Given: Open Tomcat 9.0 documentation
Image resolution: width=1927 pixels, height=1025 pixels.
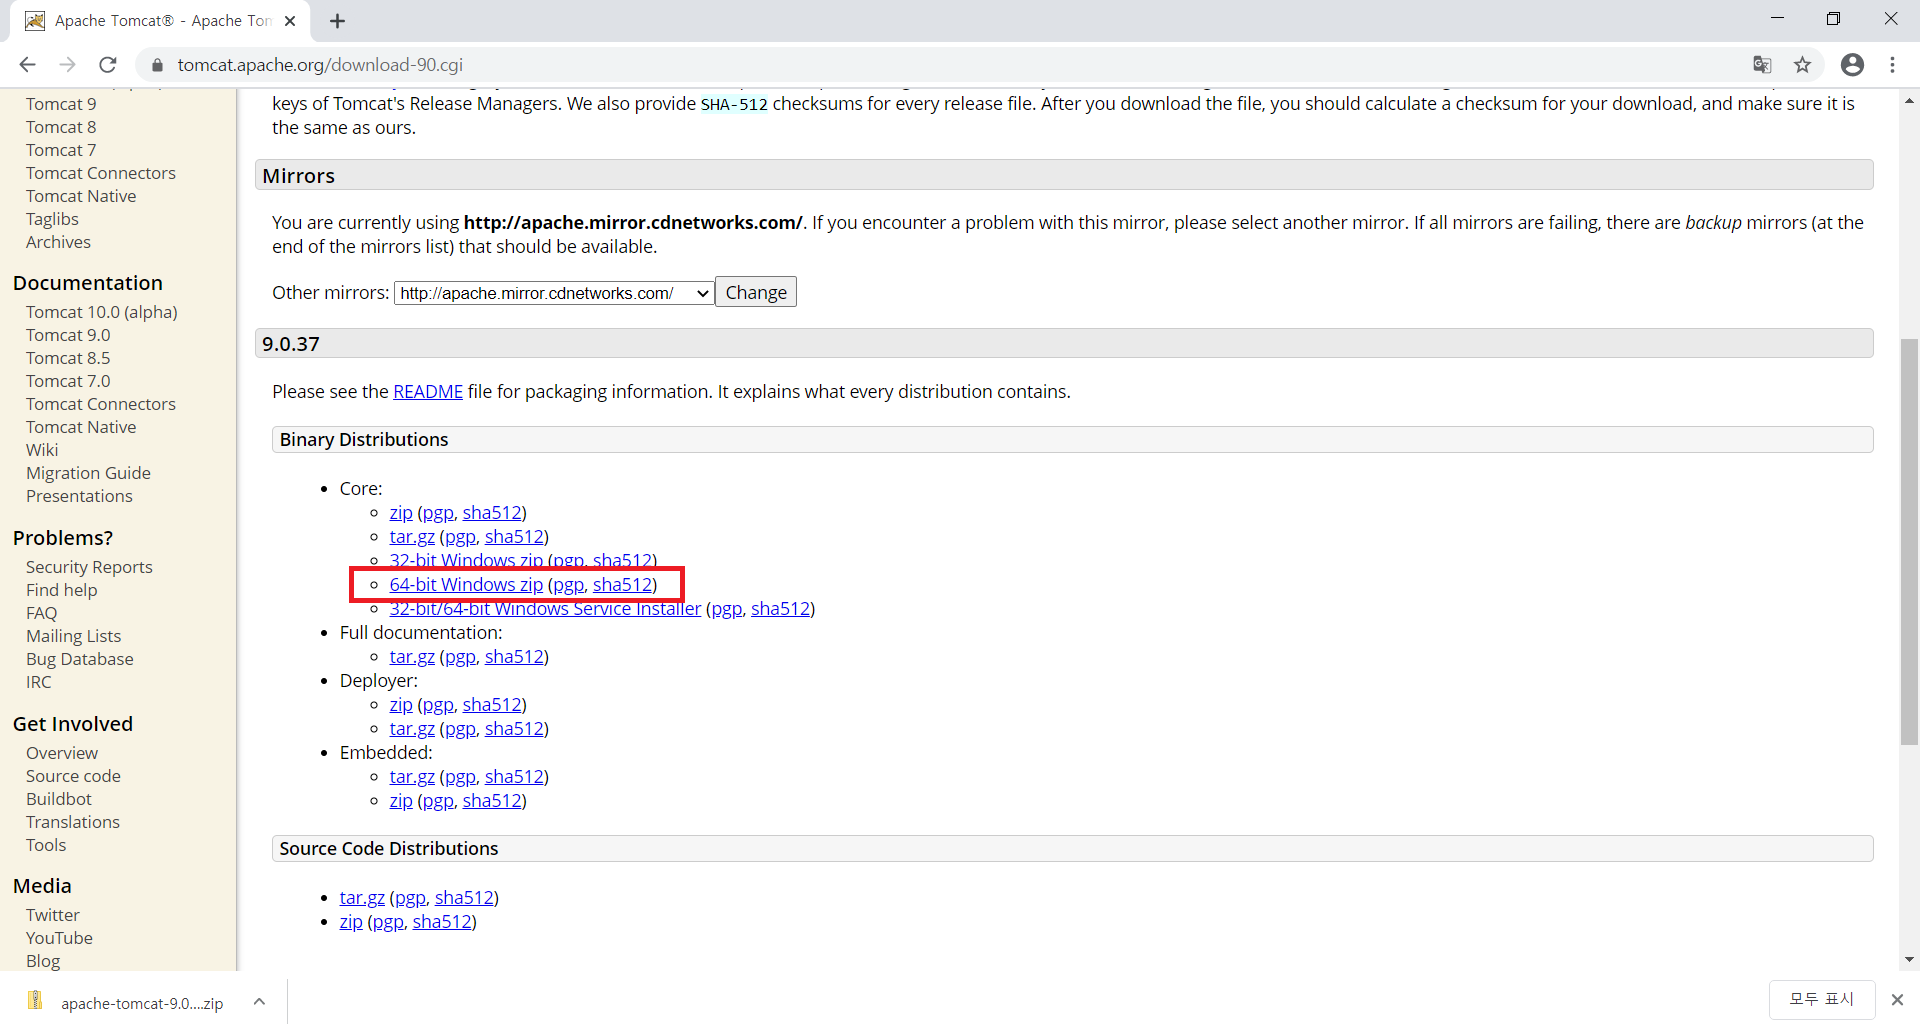Looking at the screenshot, I should 68,335.
